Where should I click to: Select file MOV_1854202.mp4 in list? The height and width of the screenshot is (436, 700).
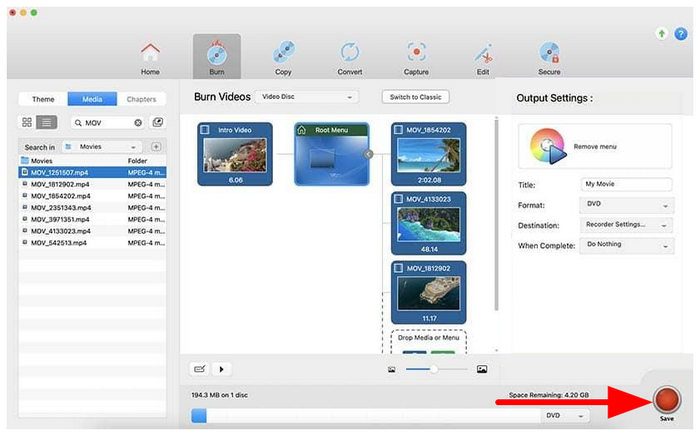tap(92, 196)
